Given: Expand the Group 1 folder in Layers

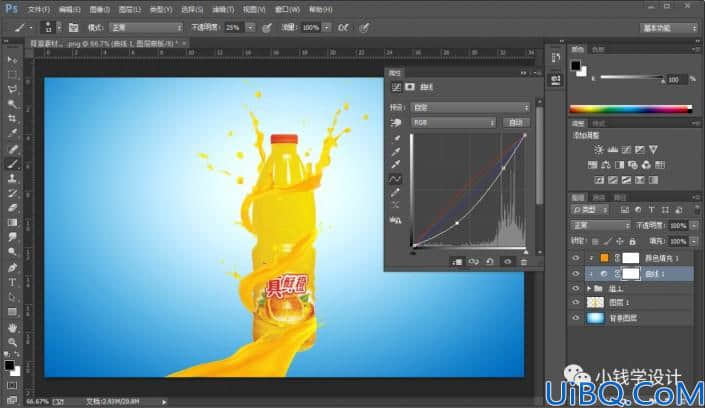Looking at the screenshot, I should point(589,288).
